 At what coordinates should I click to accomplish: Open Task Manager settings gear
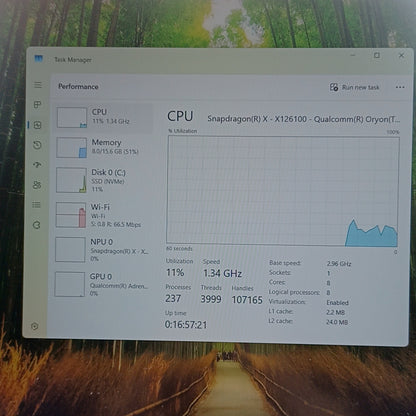tap(34, 326)
